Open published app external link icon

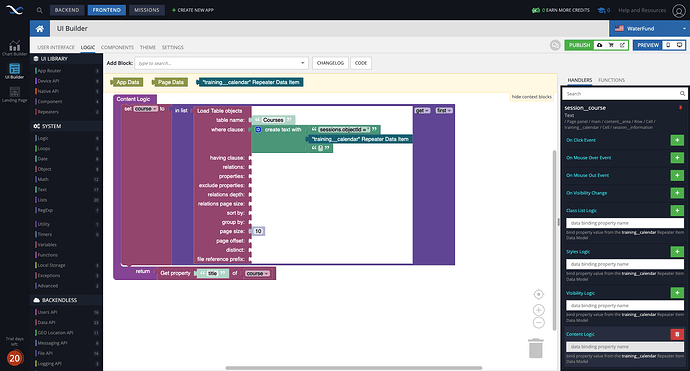pos(622,45)
